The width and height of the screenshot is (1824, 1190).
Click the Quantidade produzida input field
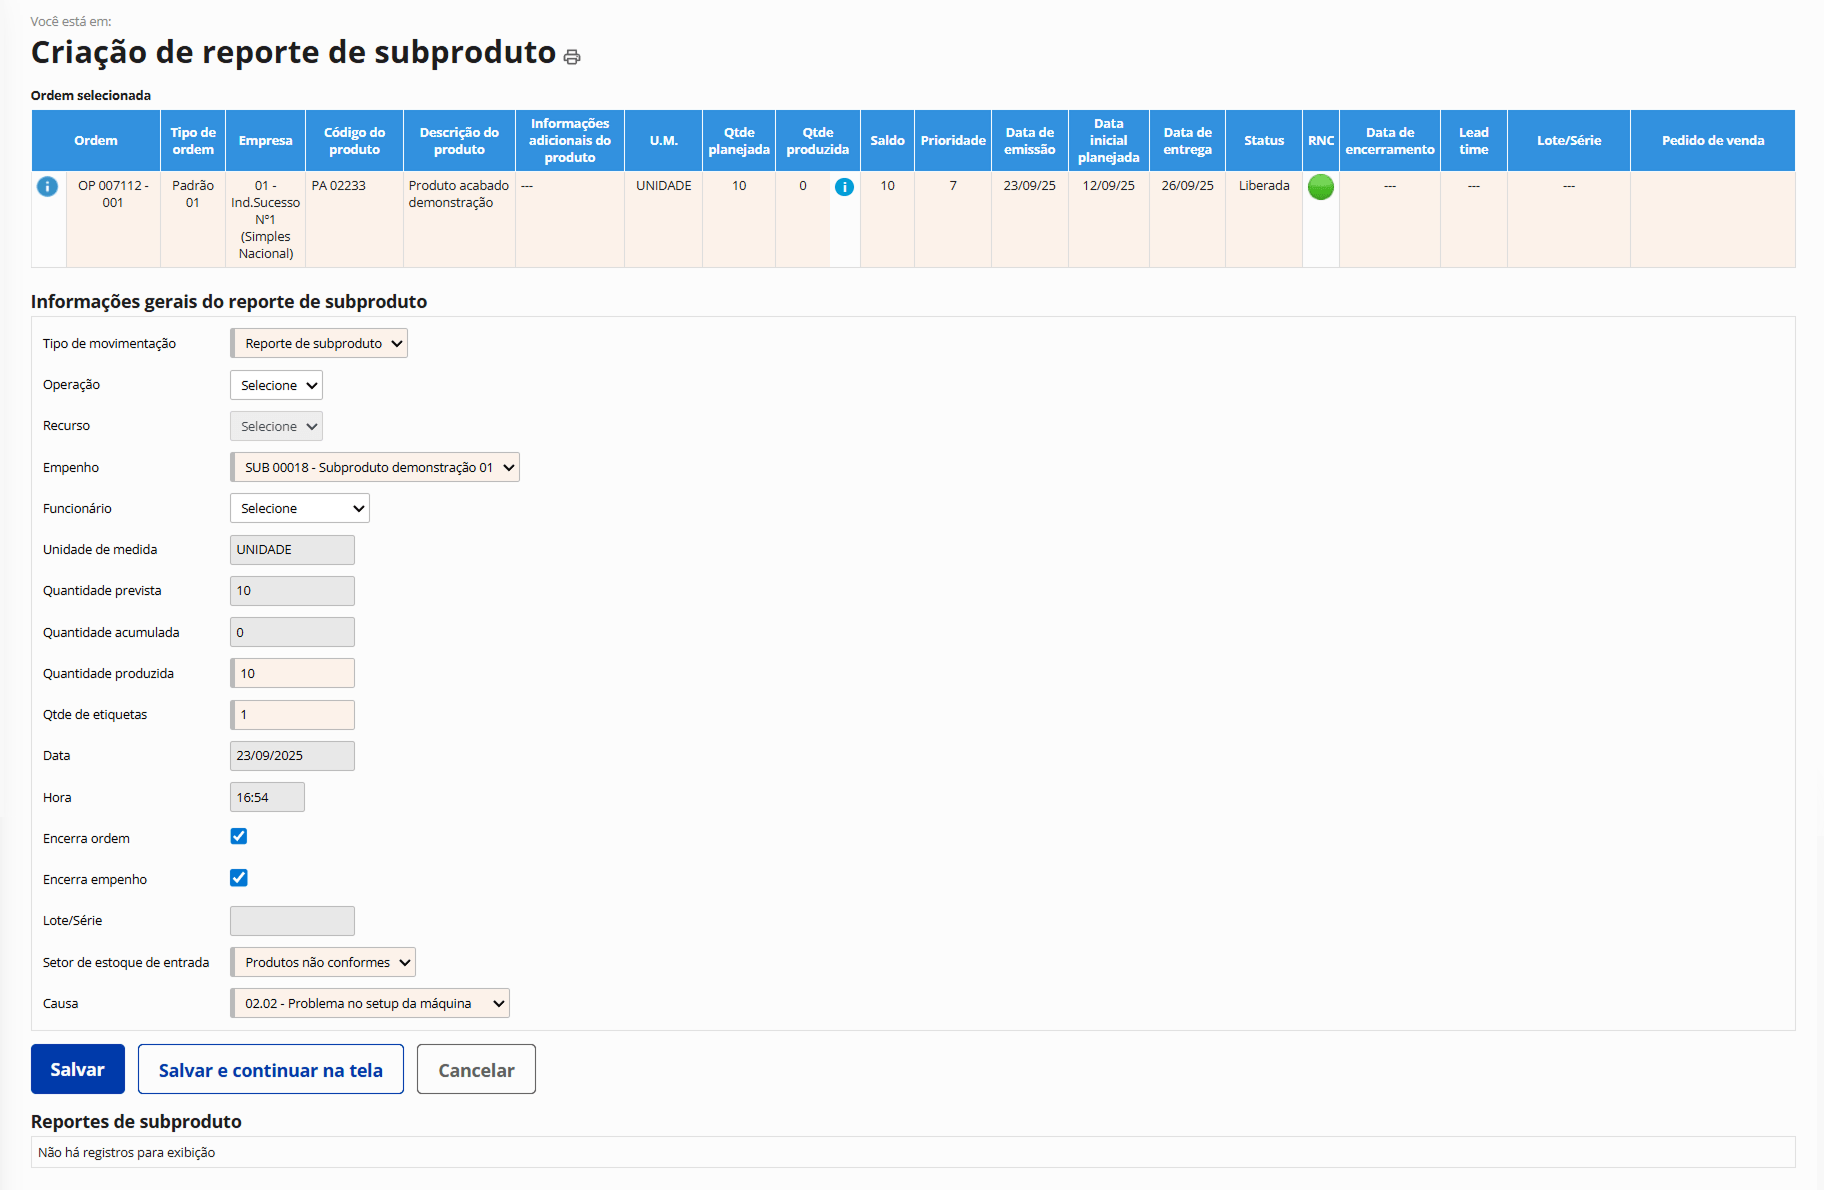293,674
